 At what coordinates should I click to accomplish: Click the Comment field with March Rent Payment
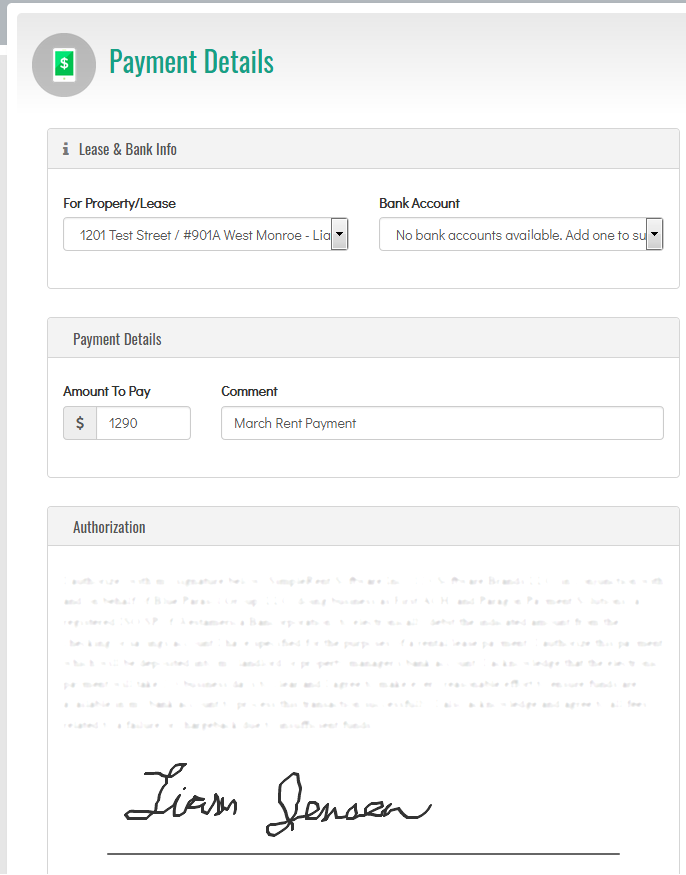pos(442,423)
